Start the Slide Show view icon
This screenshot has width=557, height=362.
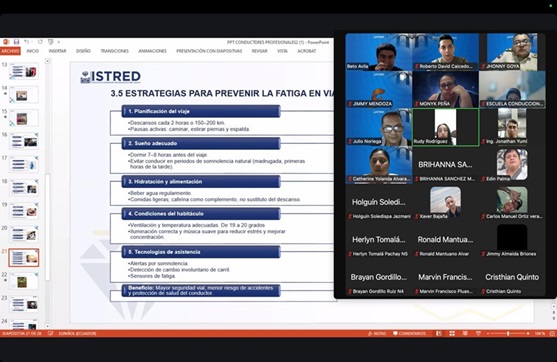(x=478, y=334)
